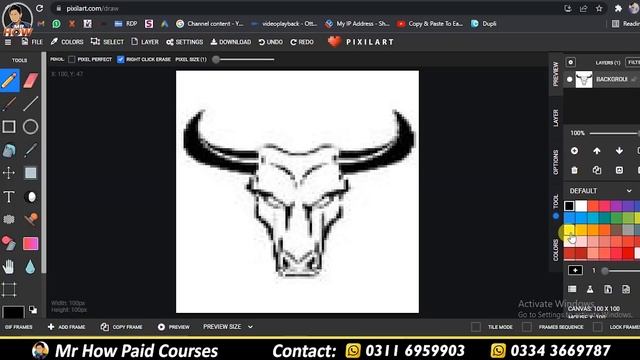
Task: Switch to the Colors side tab
Action: point(556,250)
